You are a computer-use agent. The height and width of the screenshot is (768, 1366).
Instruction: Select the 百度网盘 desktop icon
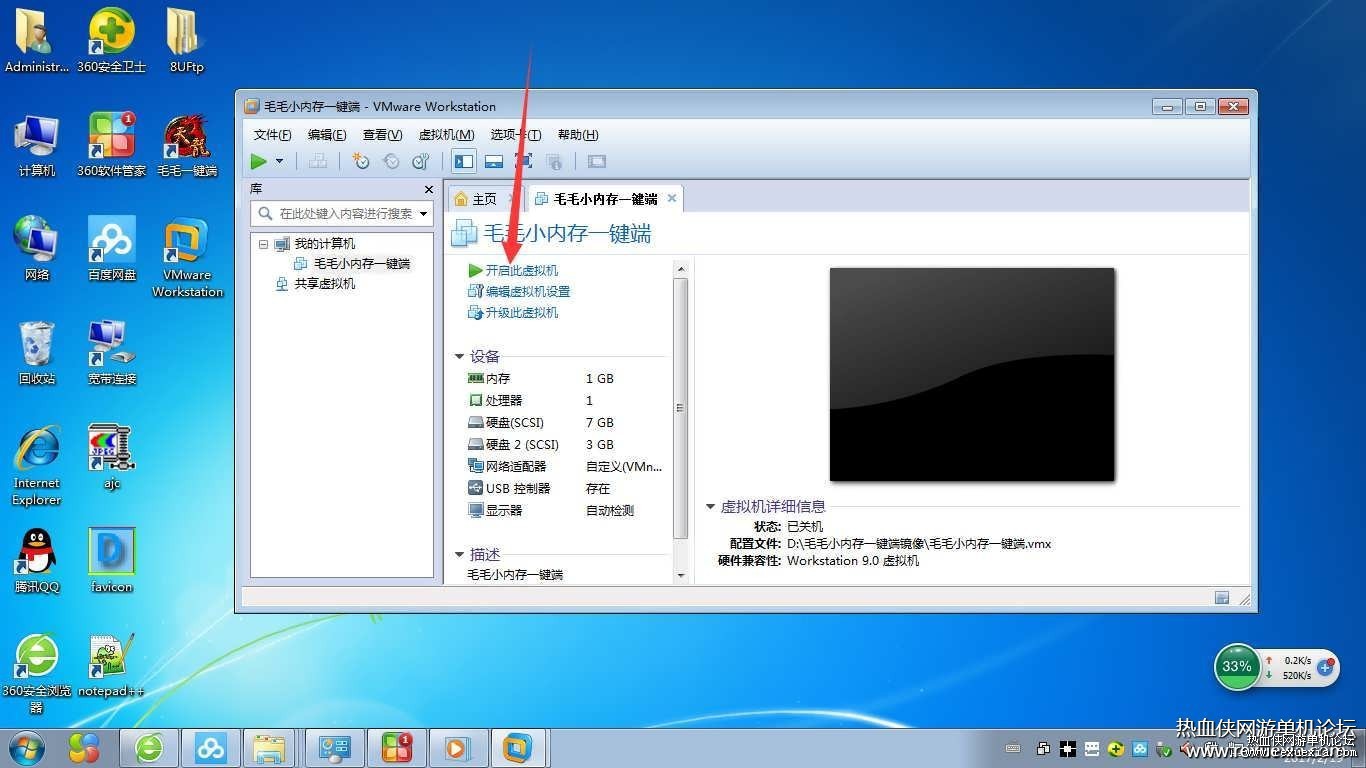pos(112,249)
